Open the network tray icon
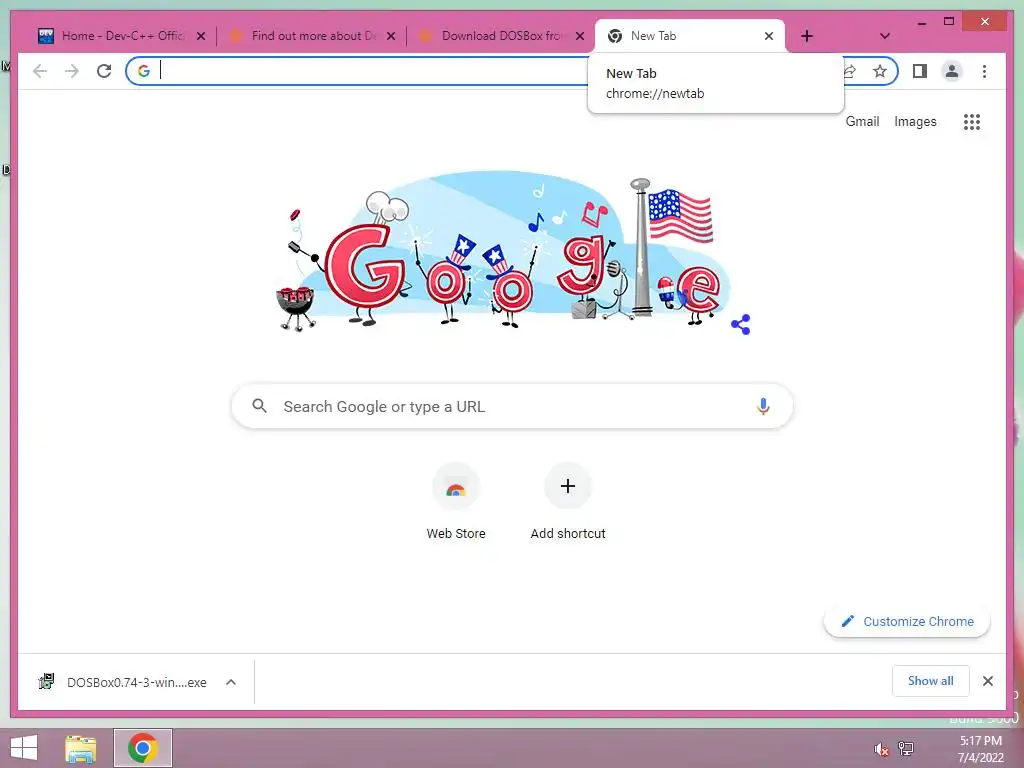This screenshot has width=1024, height=768. click(906, 748)
